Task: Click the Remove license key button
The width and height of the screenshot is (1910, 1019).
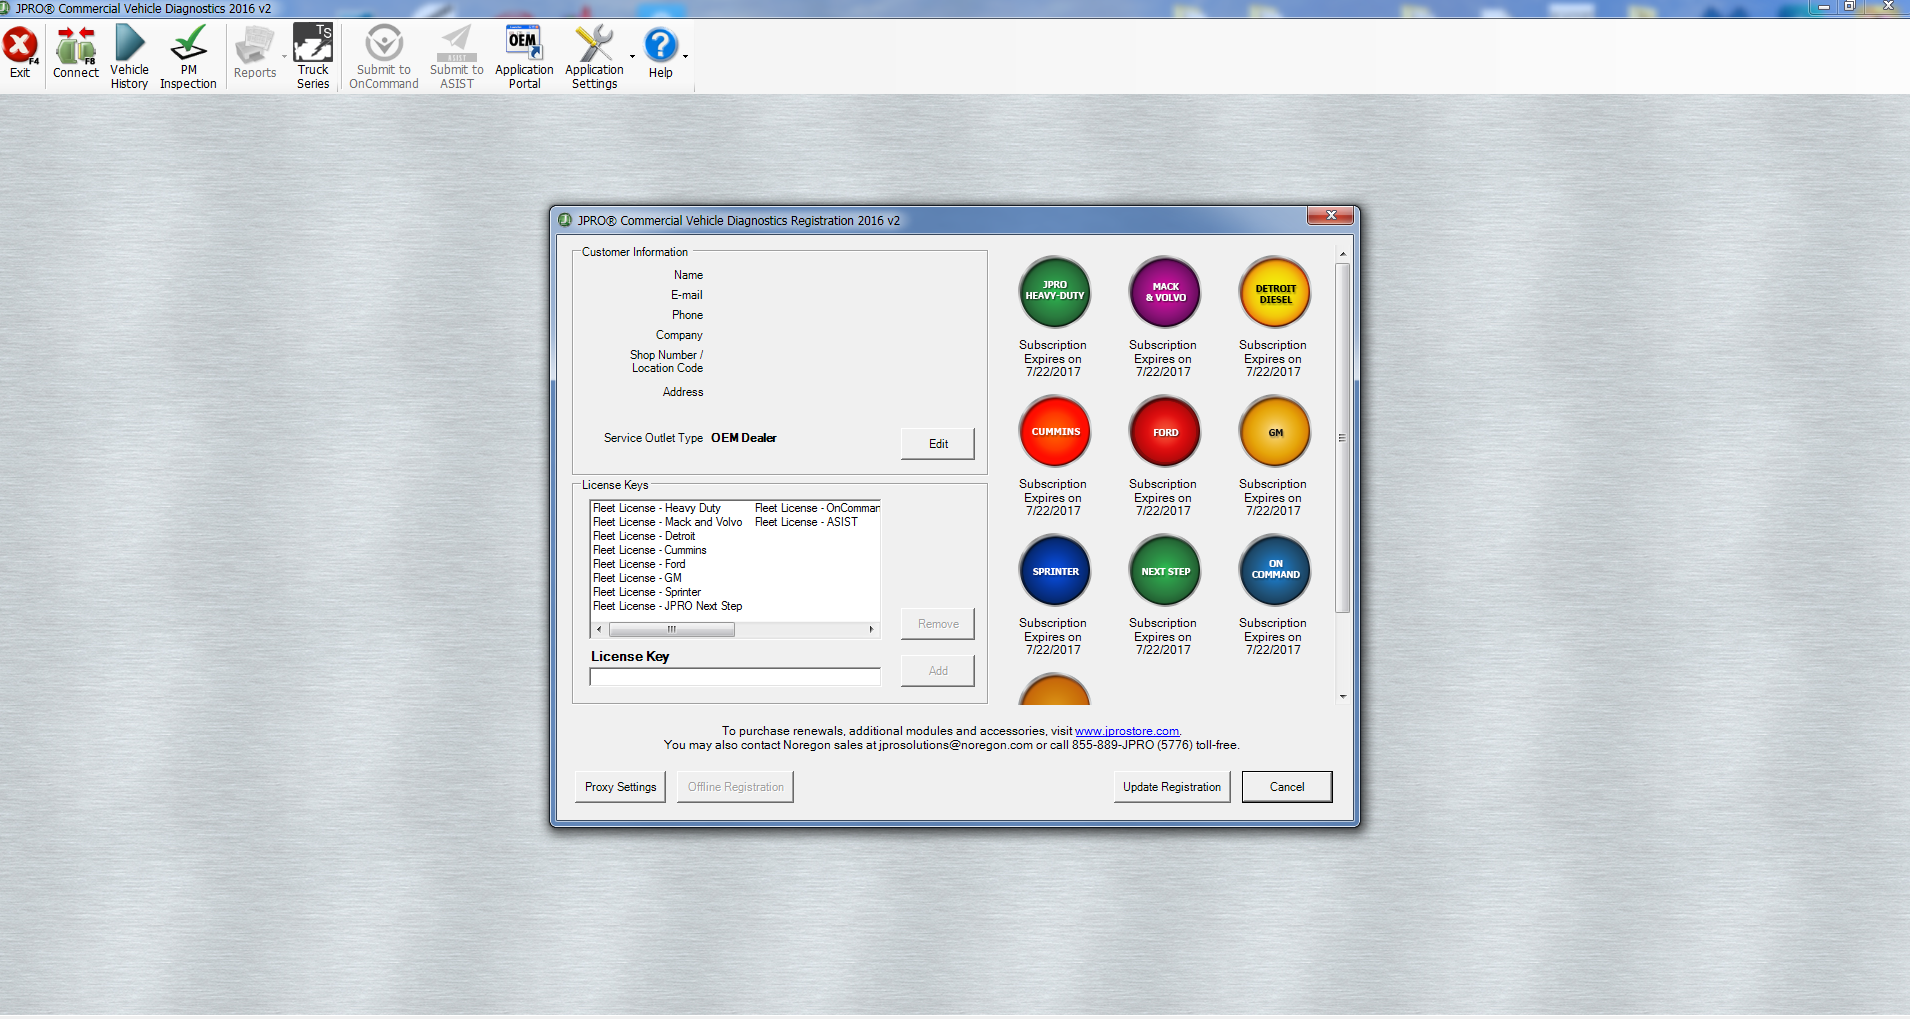Action: click(x=938, y=624)
